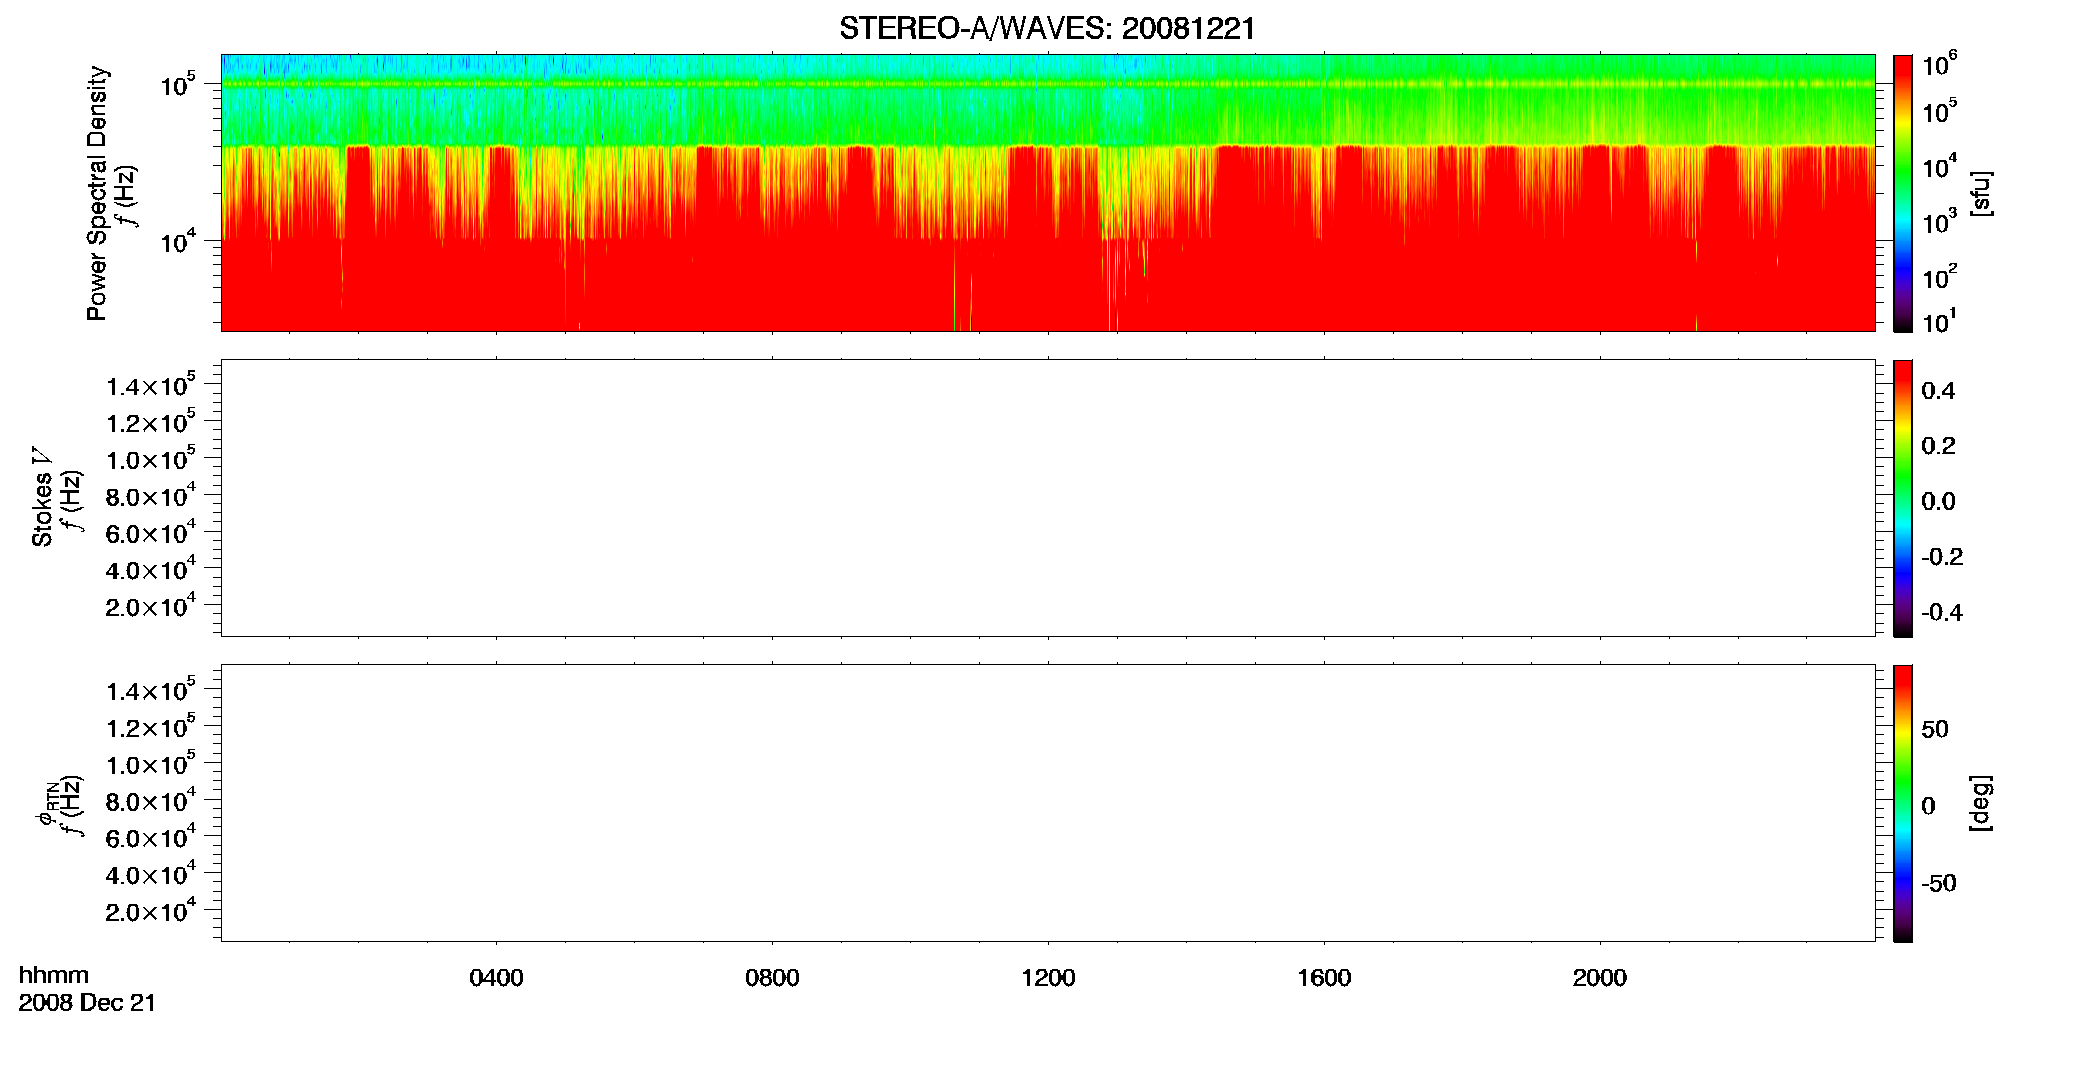Click the Power Spectral Density axis label

tap(97, 193)
